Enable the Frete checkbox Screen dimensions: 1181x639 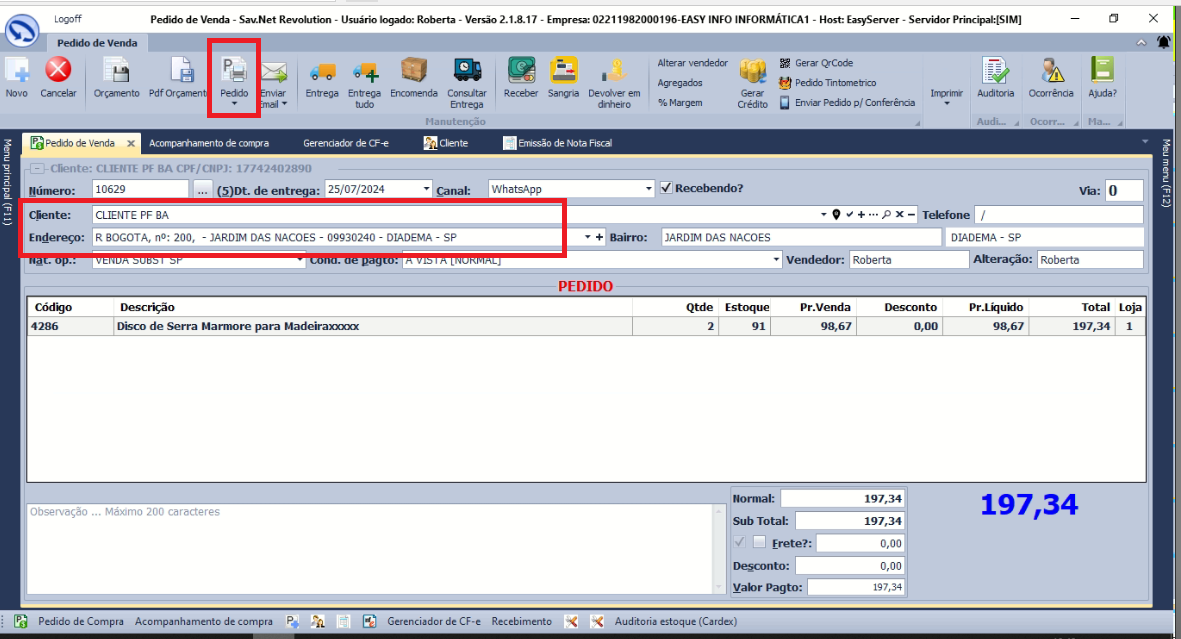[759, 543]
